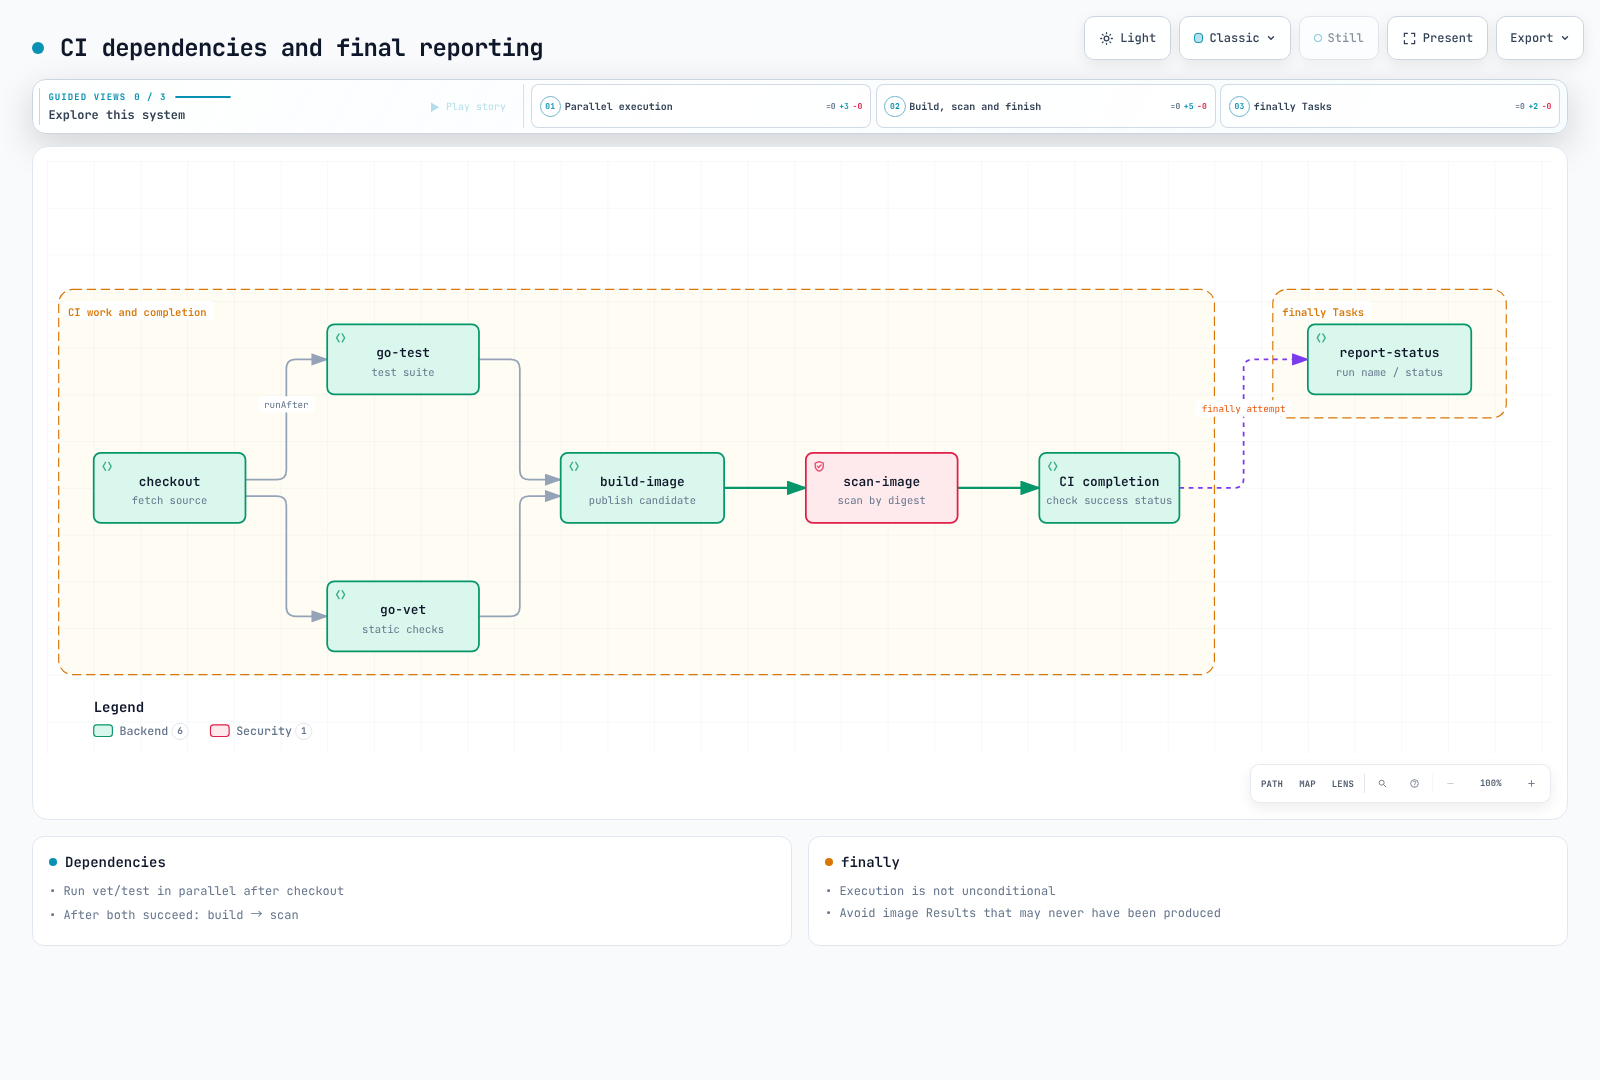1600x1080 pixels.
Task: Click the code icon on go-test node
Action: coord(341,338)
